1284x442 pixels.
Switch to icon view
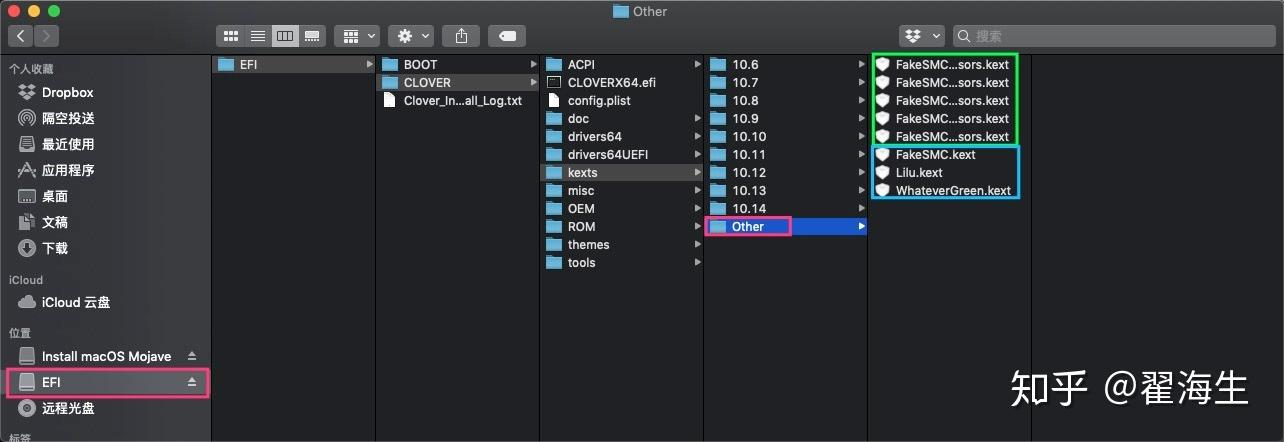(x=231, y=36)
